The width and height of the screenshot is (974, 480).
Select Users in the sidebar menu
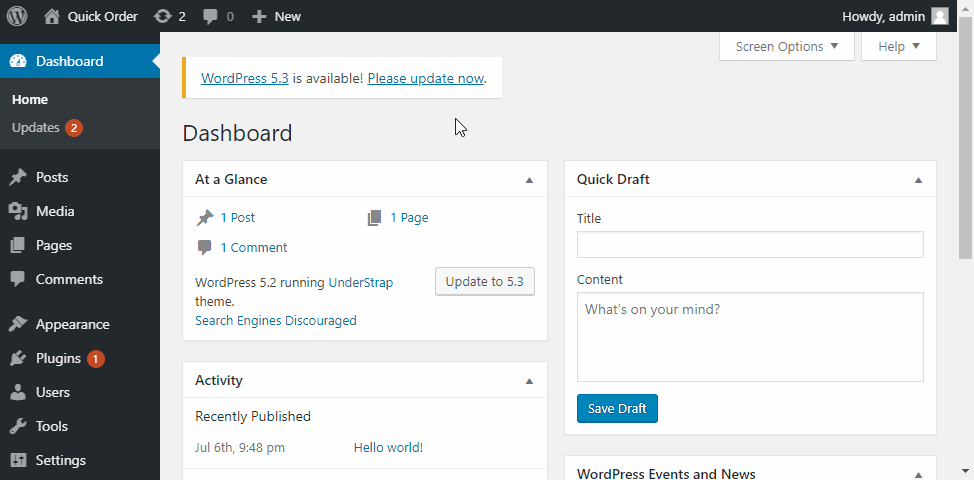52,392
